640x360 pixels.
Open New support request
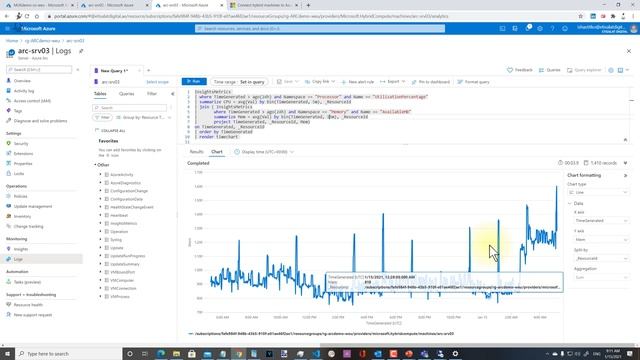(33, 315)
